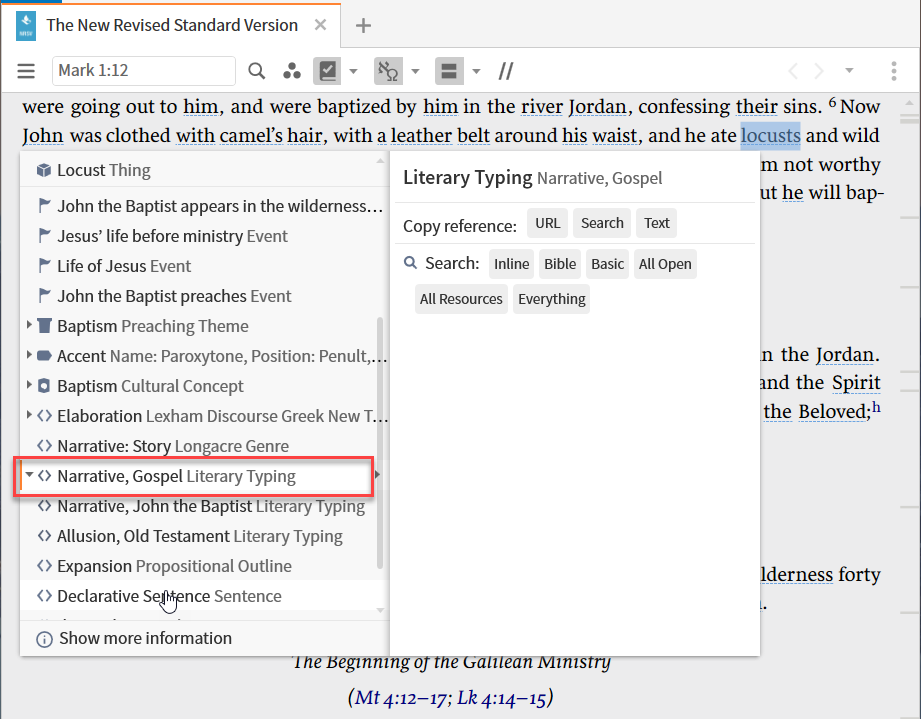Toggle the interlinear icon in toolbar

point(388,71)
